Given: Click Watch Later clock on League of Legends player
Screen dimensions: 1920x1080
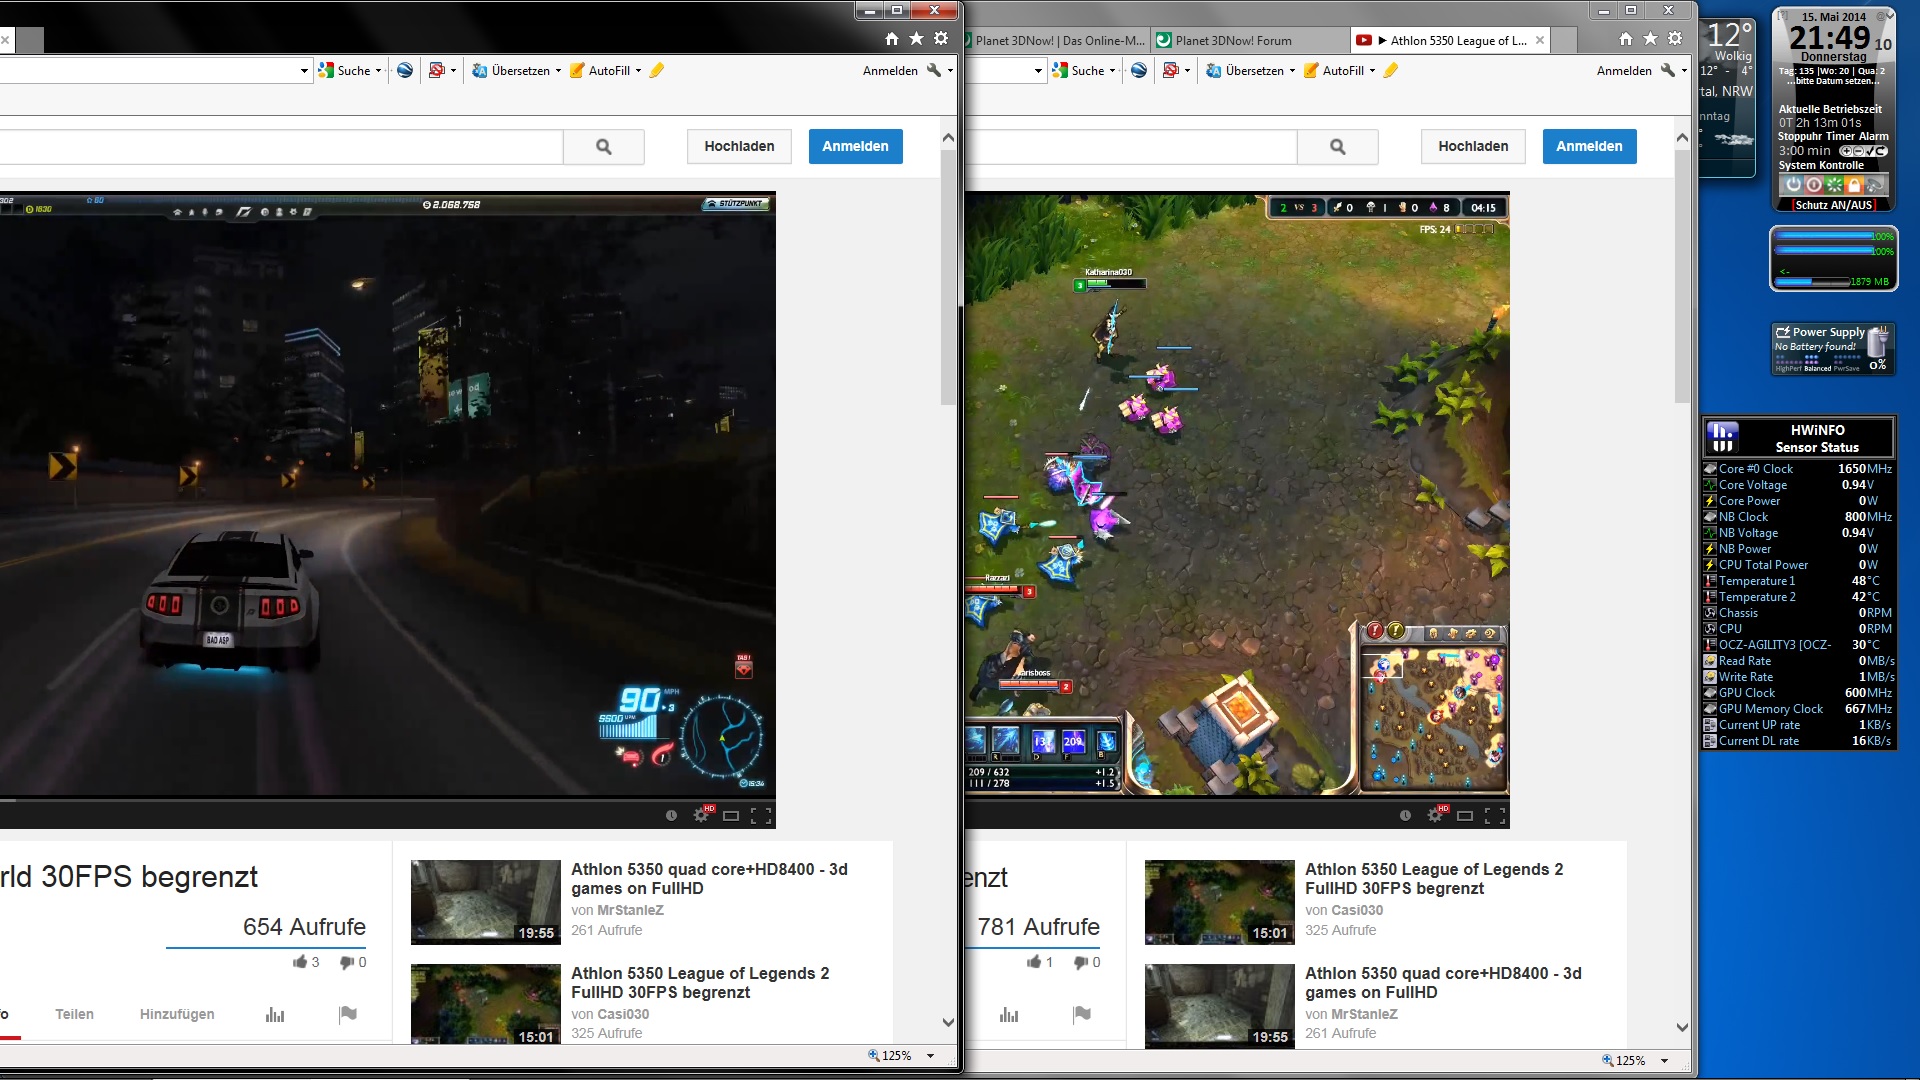Looking at the screenshot, I should (1405, 816).
